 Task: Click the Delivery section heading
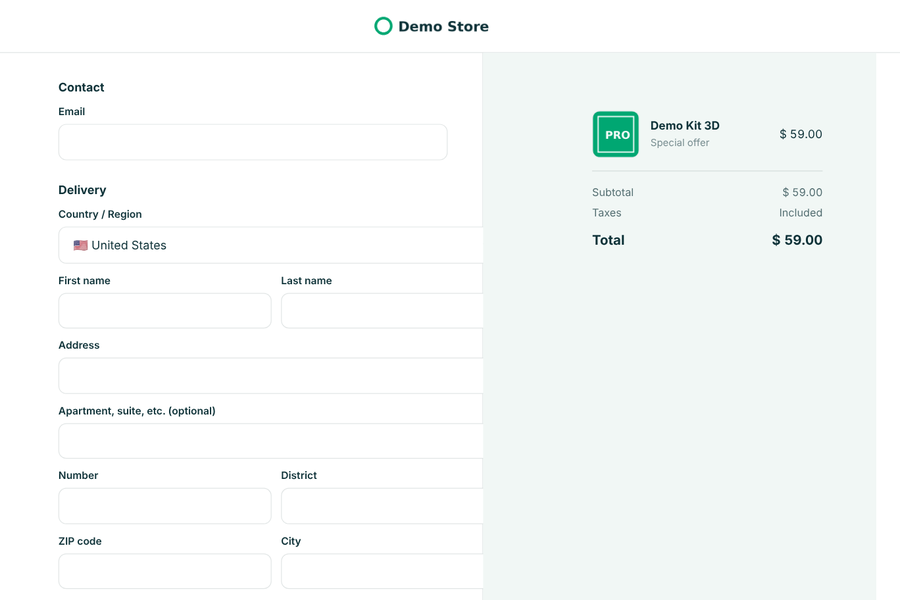click(x=82, y=190)
